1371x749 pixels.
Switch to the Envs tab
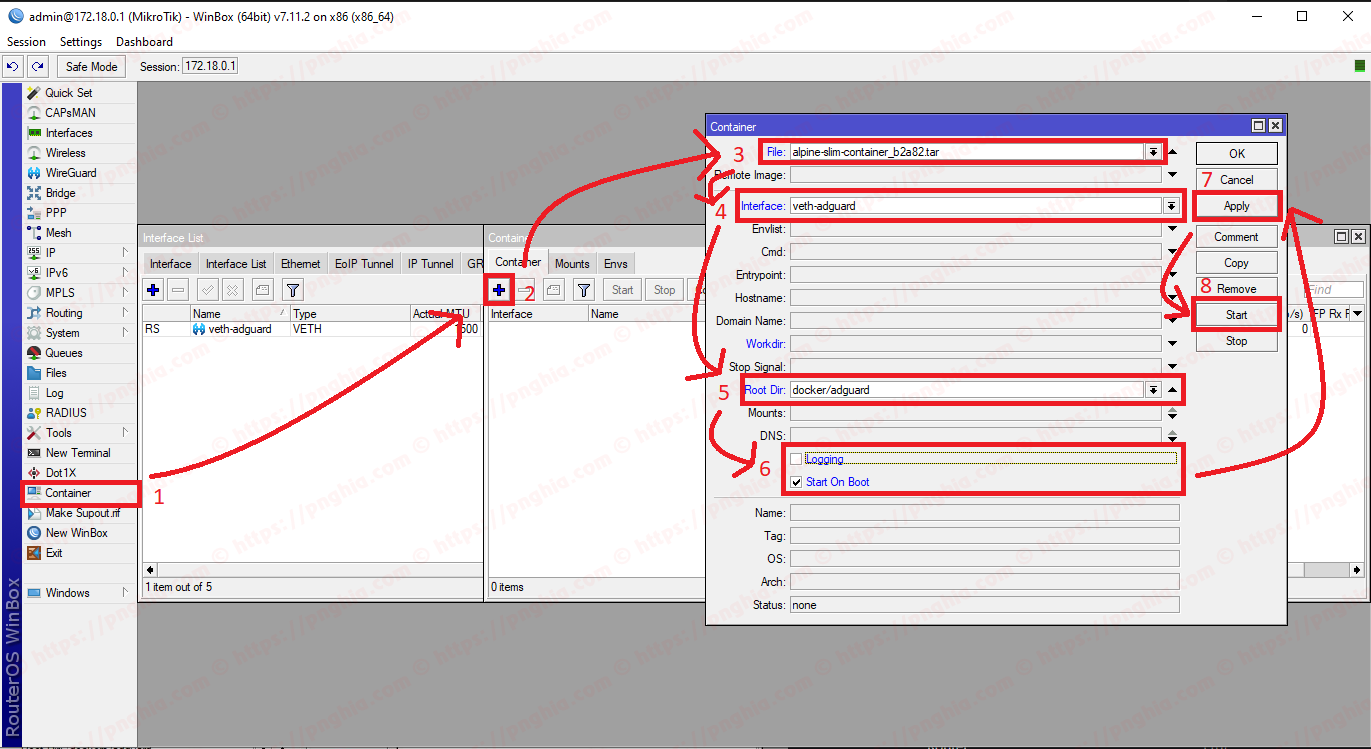616,264
